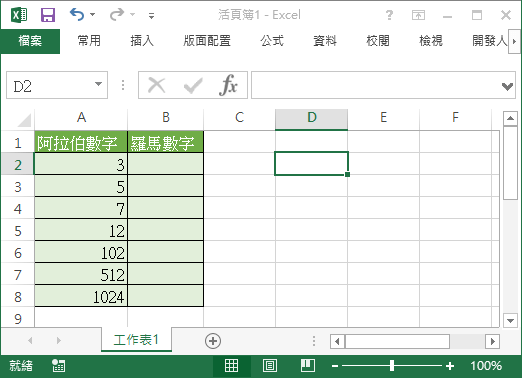522x378 pixels.
Task: Switch to the 資料 ribbon tab
Action: pyautogui.click(x=325, y=41)
